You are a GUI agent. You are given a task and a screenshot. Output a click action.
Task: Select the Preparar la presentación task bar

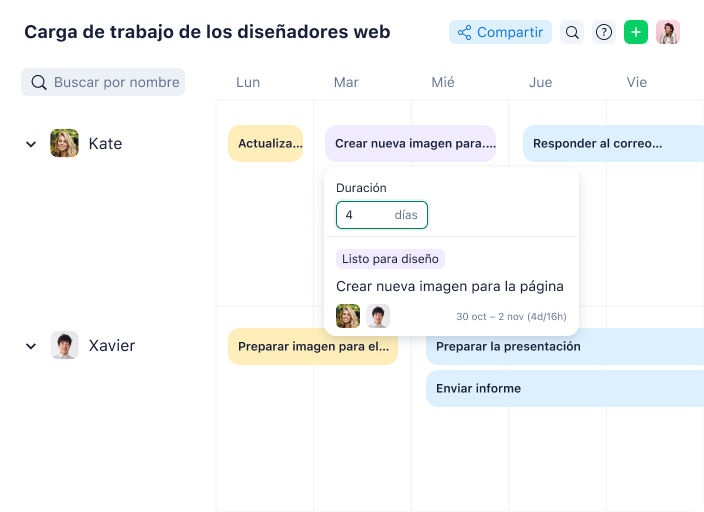click(x=565, y=346)
